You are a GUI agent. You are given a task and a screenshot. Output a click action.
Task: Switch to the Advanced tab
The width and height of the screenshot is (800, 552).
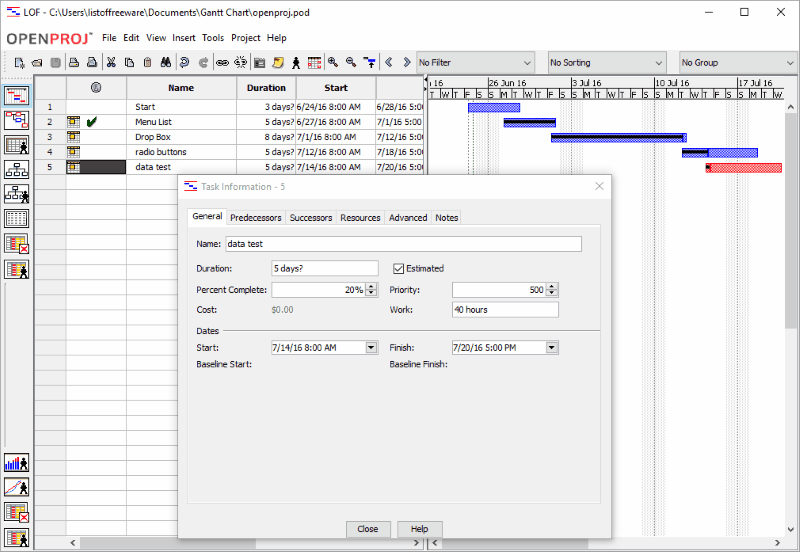tap(408, 218)
